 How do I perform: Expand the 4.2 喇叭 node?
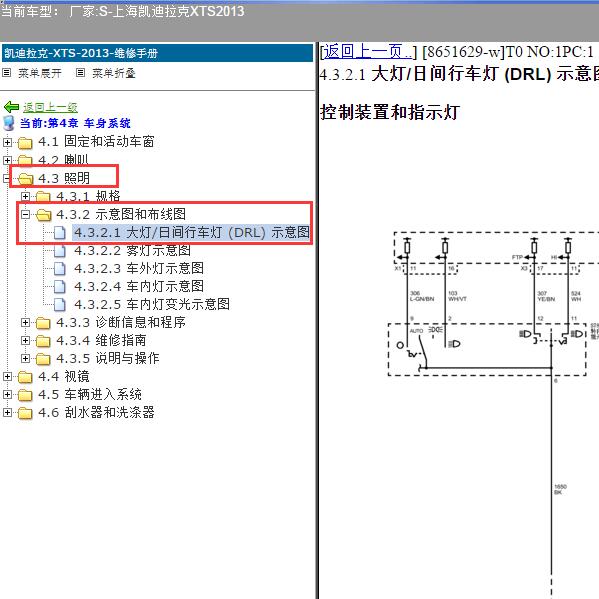[x=7, y=160]
